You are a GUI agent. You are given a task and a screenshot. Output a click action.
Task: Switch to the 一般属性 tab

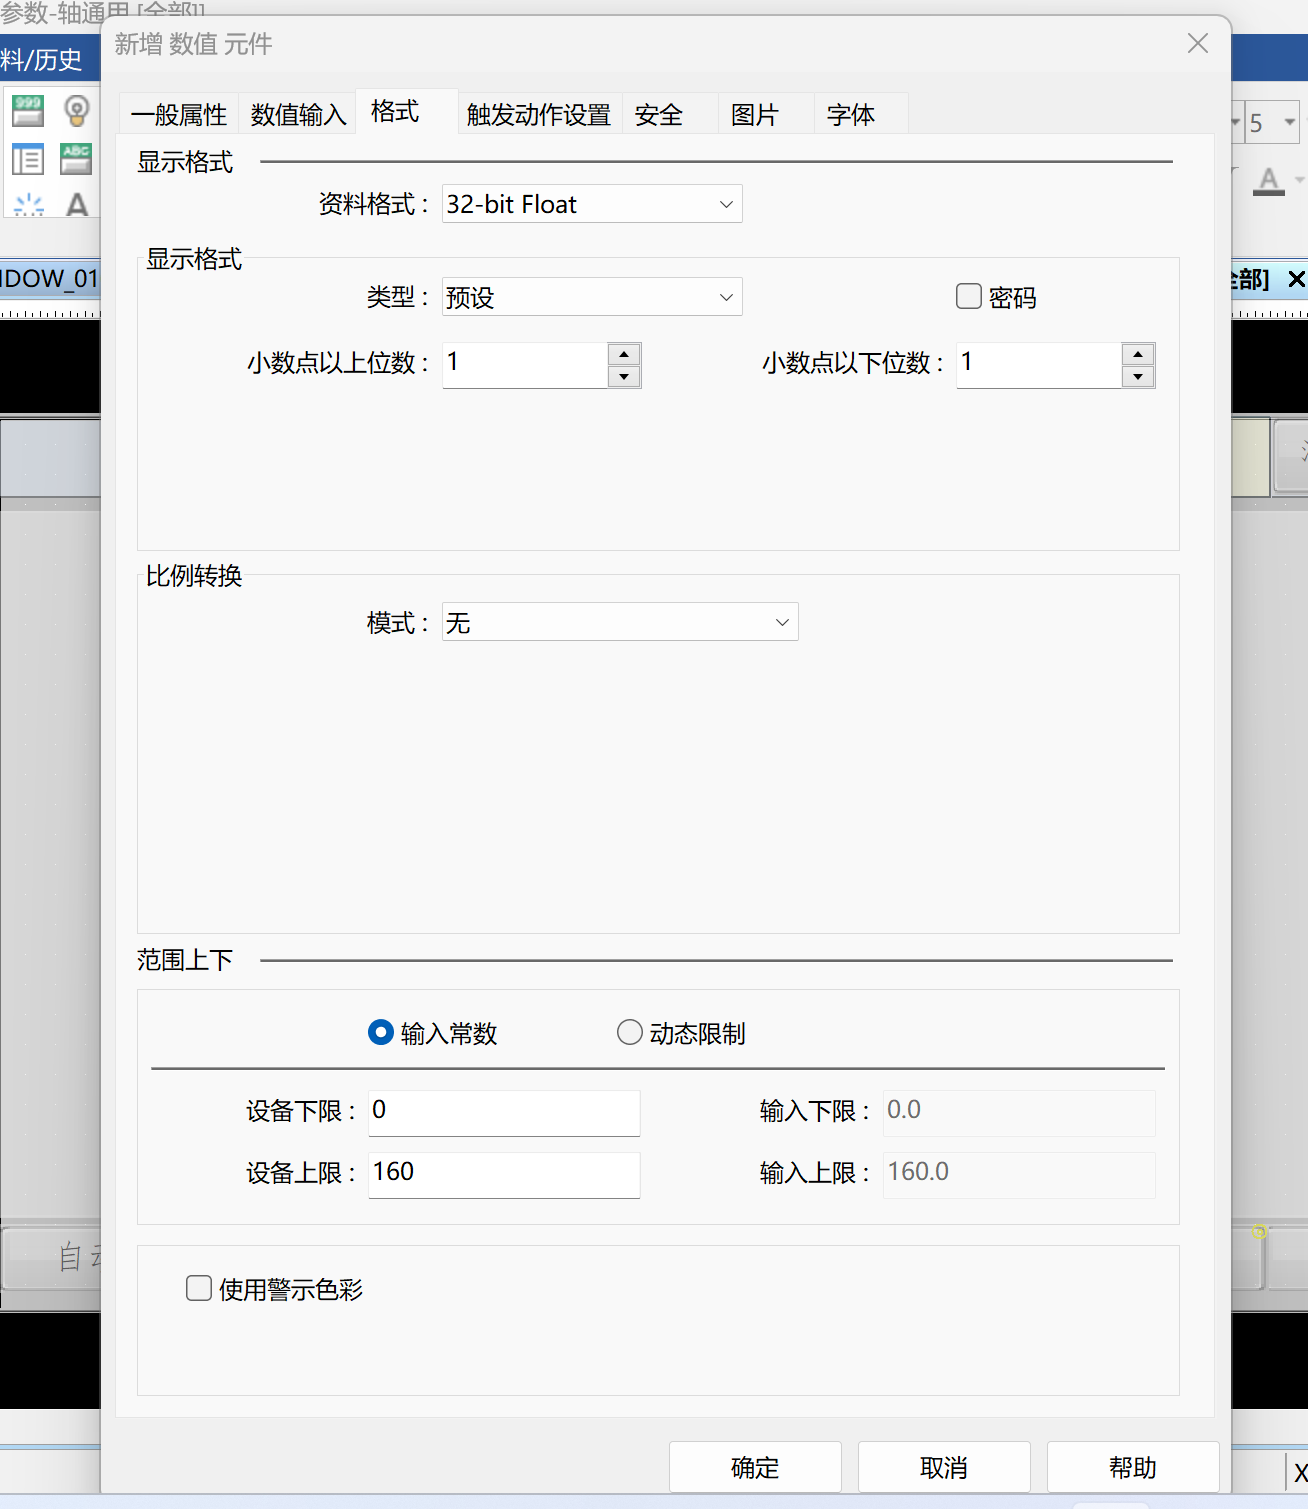tap(179, 115)
